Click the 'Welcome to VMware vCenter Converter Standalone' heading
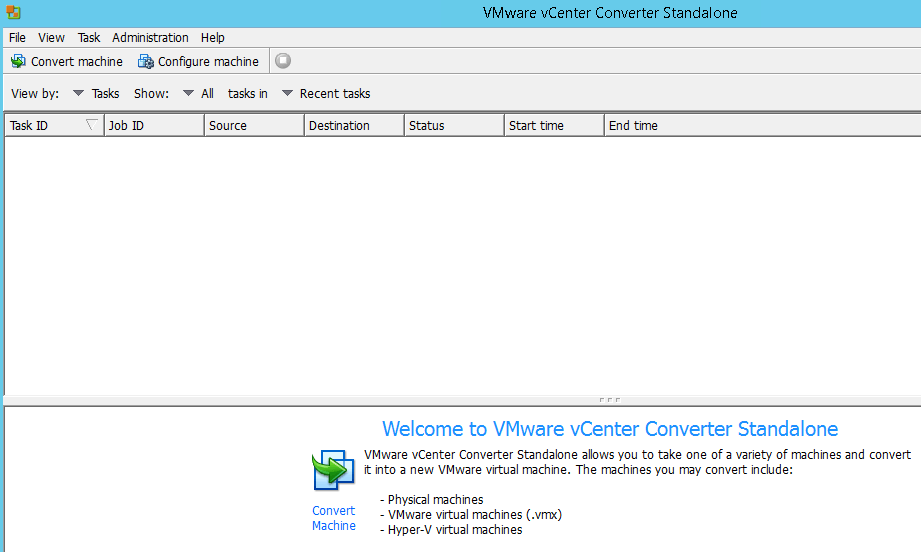Image resolution: width=921 pixels, height=552 pixels. tap(610, 429)
